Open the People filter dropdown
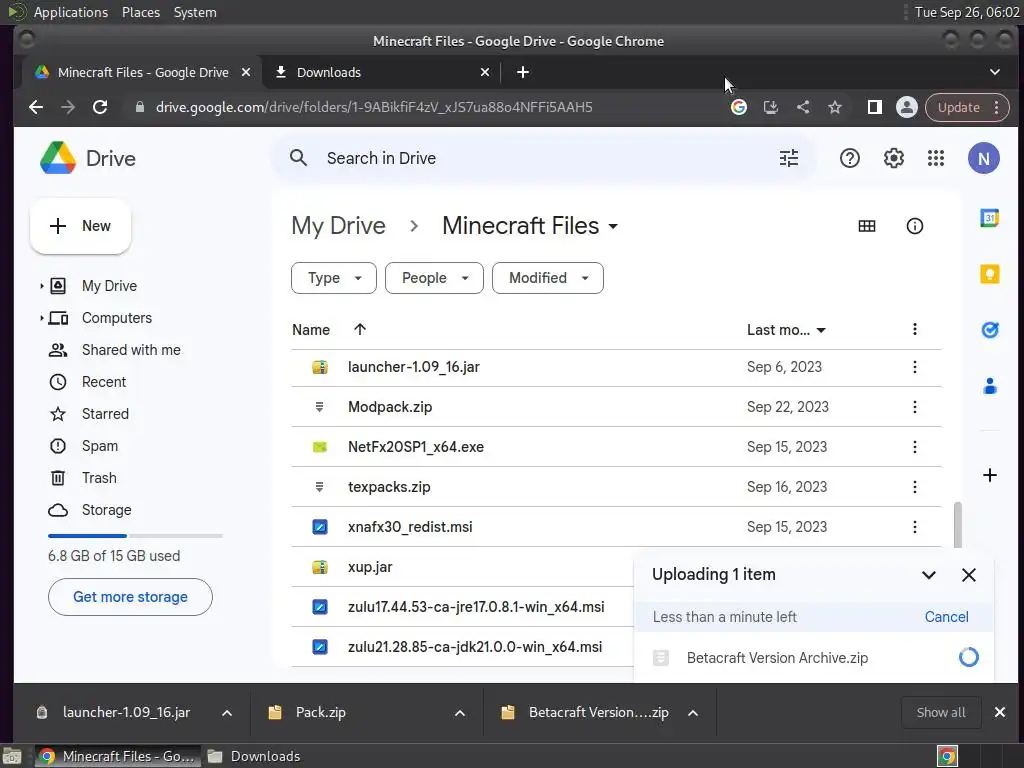The image size is (1024, 768). [x=434, y=278]
